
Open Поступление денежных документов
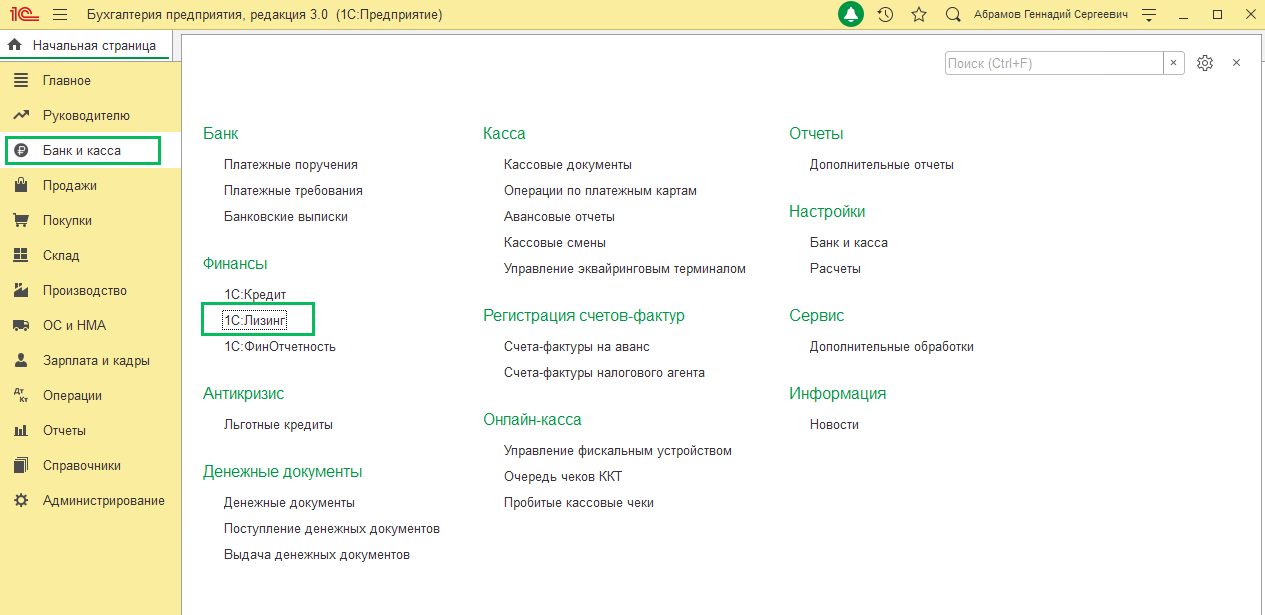(x=332, y=529)
